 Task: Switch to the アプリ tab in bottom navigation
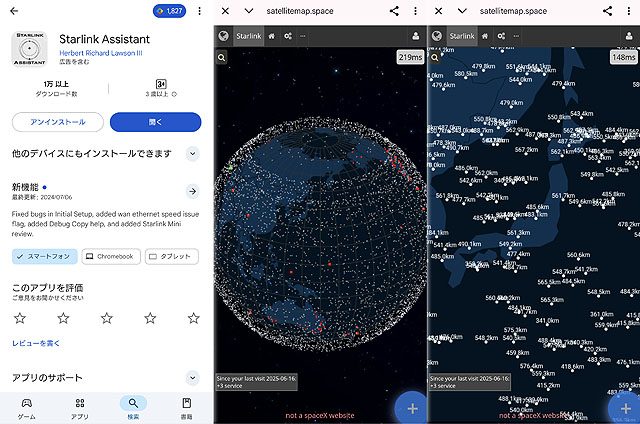coord(80,409)
